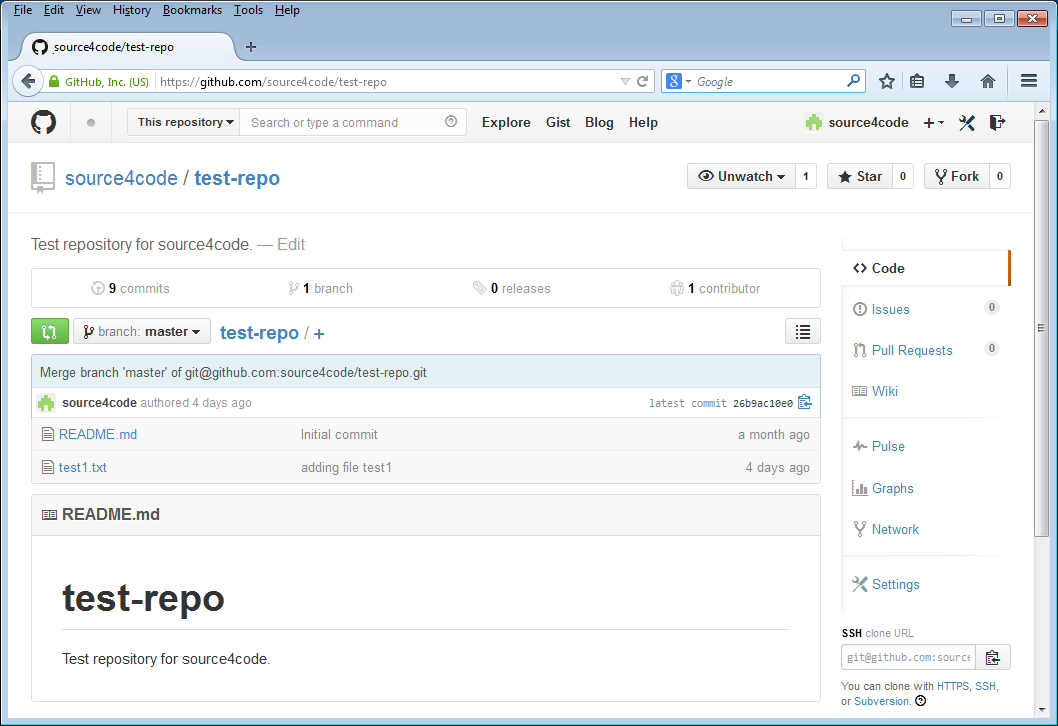Click the sign out icon in header
This screenshot has width=1058, height=726.
pyautogui.click(x=997, y=123)
